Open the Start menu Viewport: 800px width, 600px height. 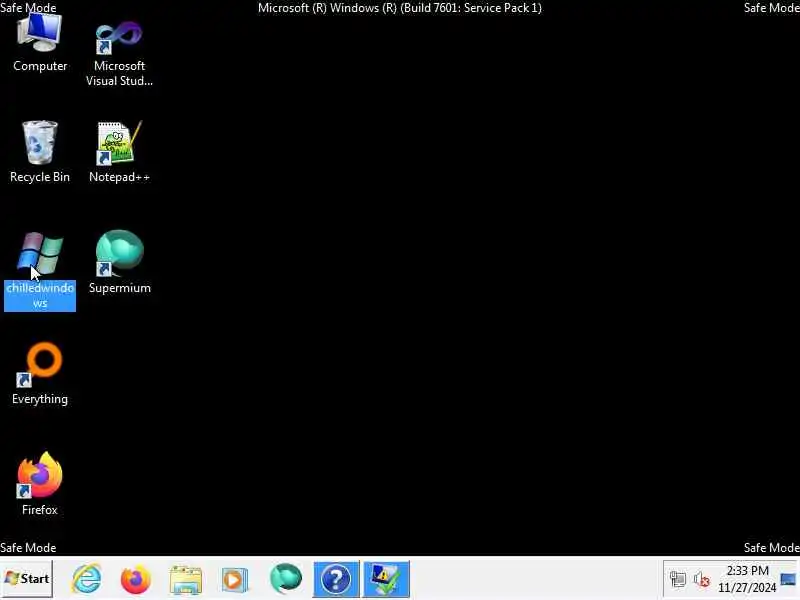[x=27, y=579]
